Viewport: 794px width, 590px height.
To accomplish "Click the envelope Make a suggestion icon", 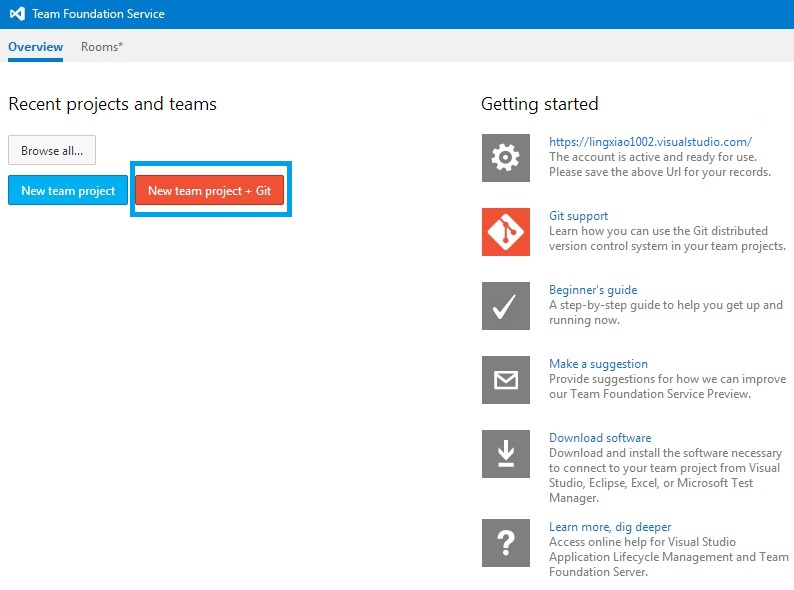I will point(505,380).
